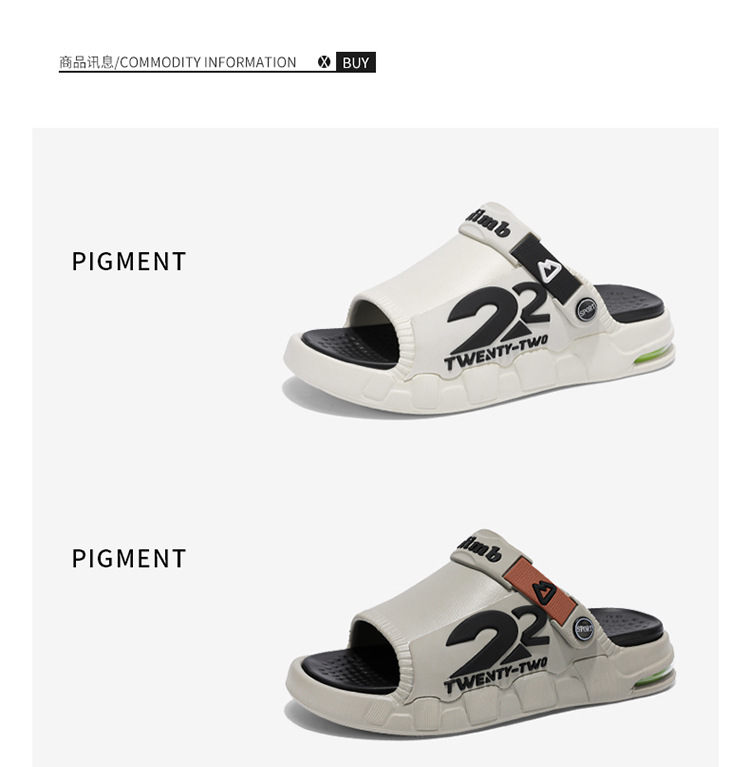750x767 pixels.
Task: Click the black BUY button
Action: pos(356,62)
